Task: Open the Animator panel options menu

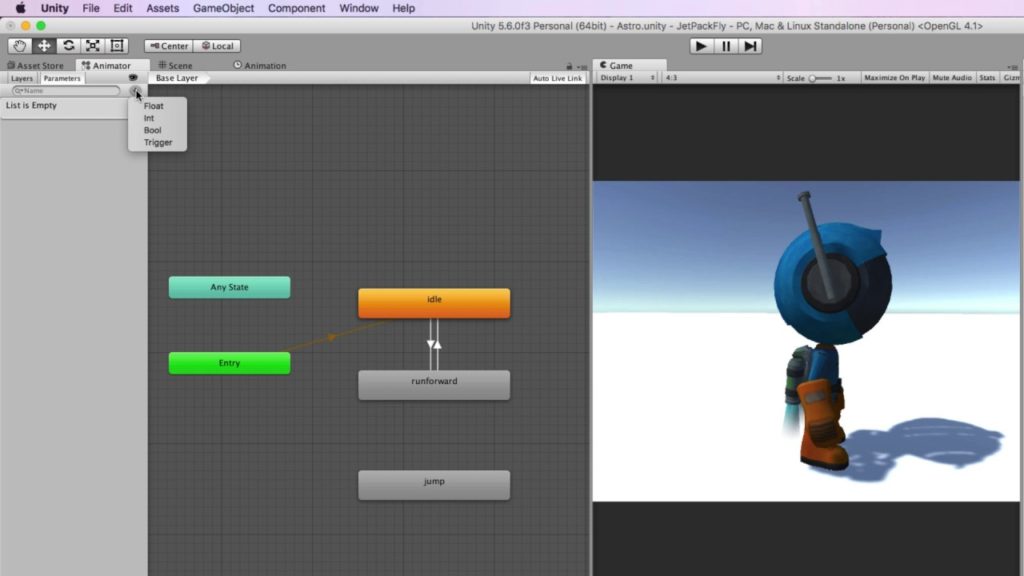Action: point(582,67)
